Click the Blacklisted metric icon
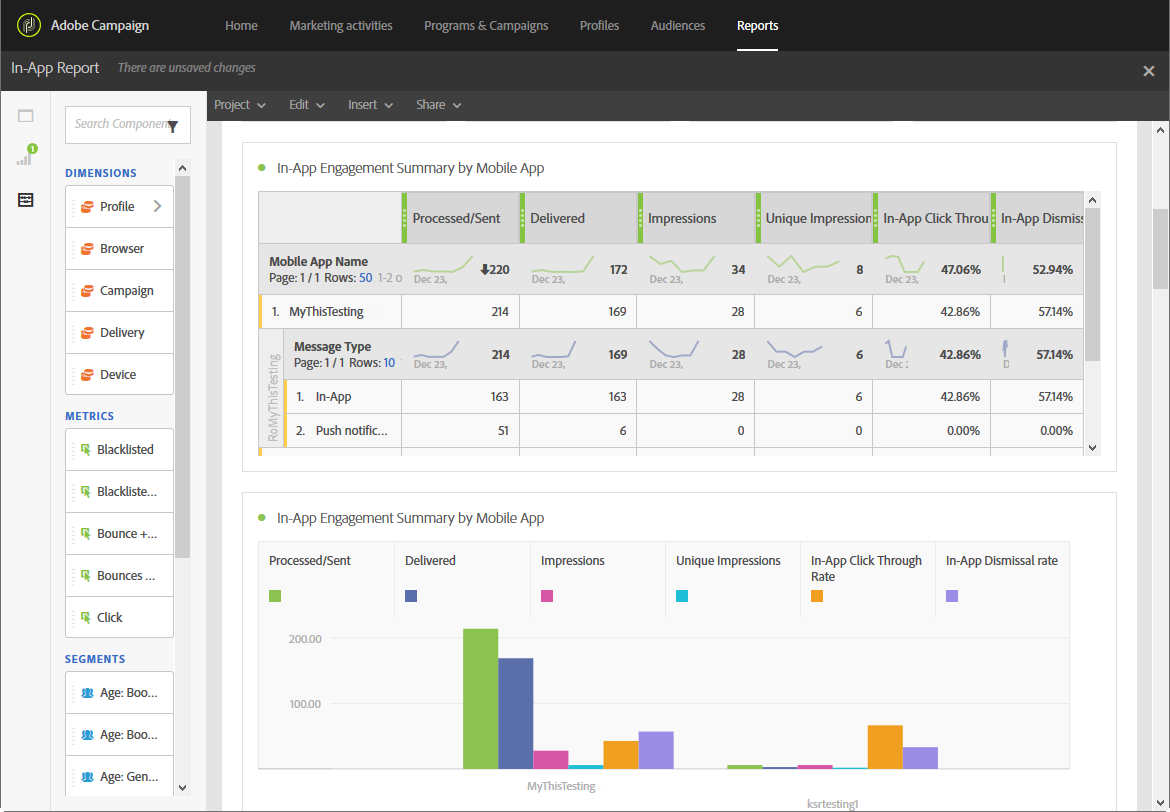 coord(86,450)
